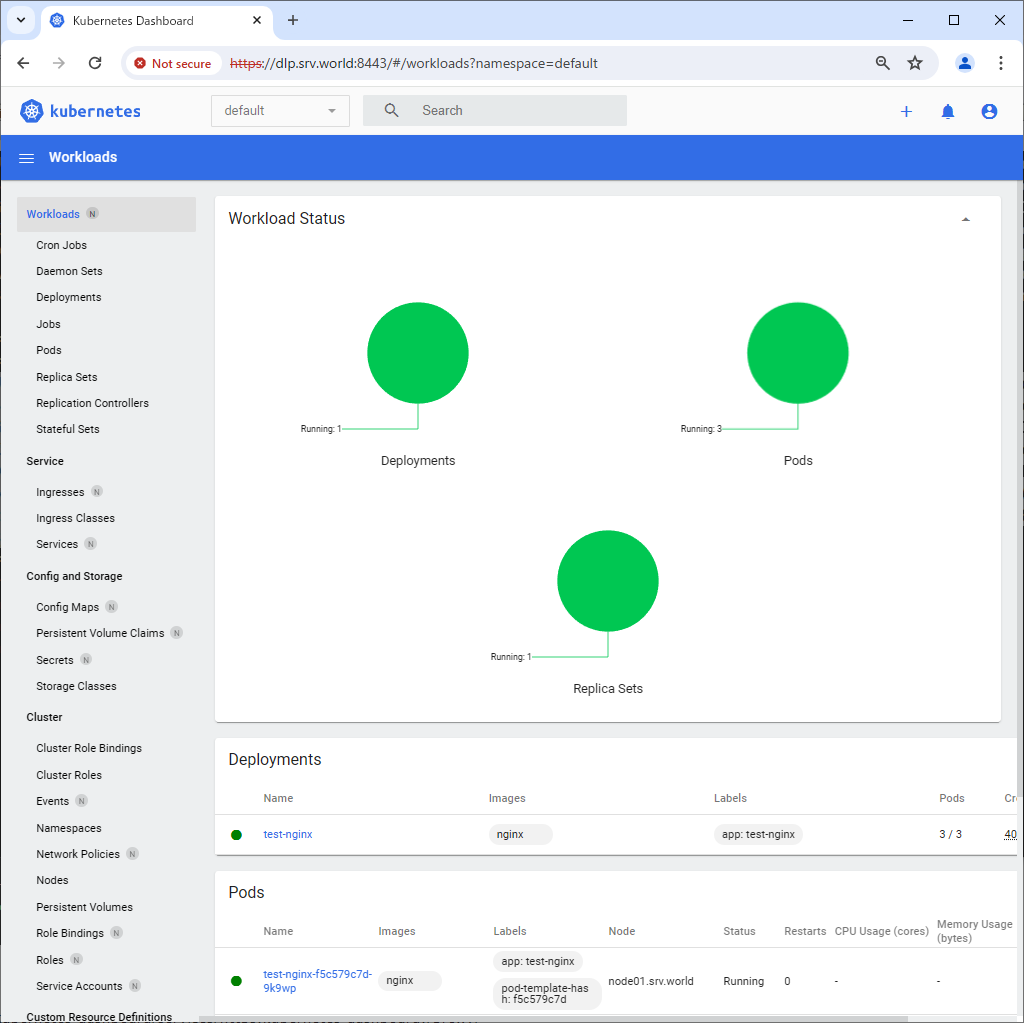Click the Kubernetes logo icon
Screen dimensions: 1024x1023
pos(32,111)
